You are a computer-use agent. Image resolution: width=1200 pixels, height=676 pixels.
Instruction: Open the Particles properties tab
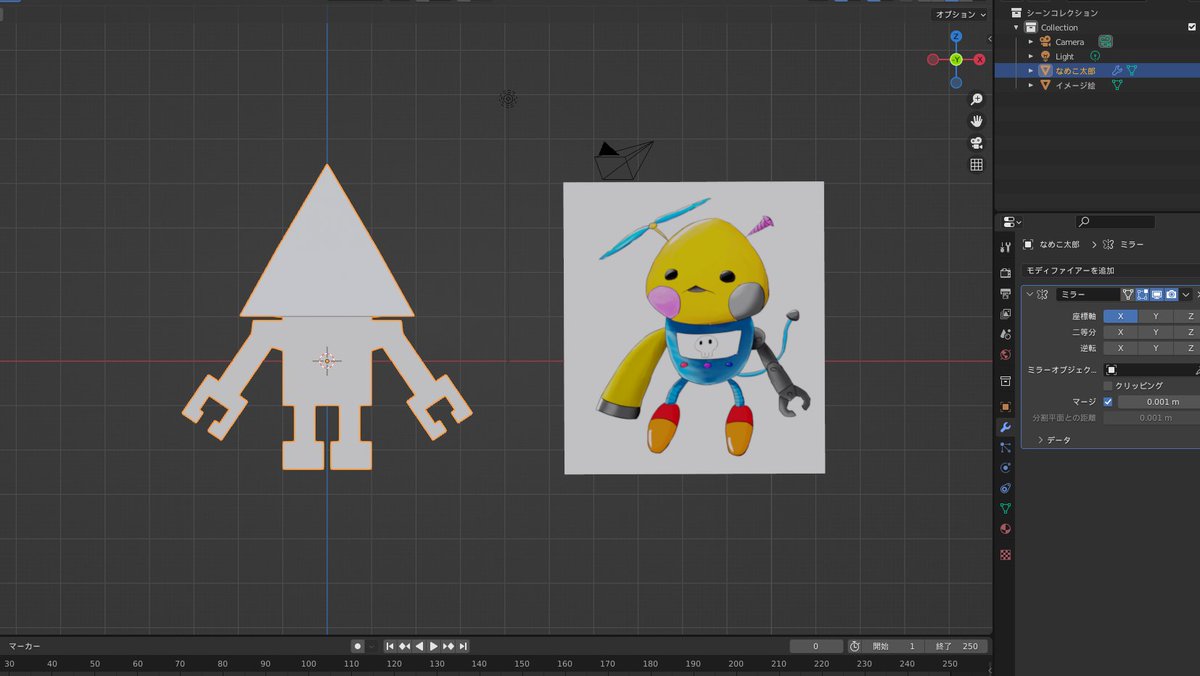(x=1006, y=447)
